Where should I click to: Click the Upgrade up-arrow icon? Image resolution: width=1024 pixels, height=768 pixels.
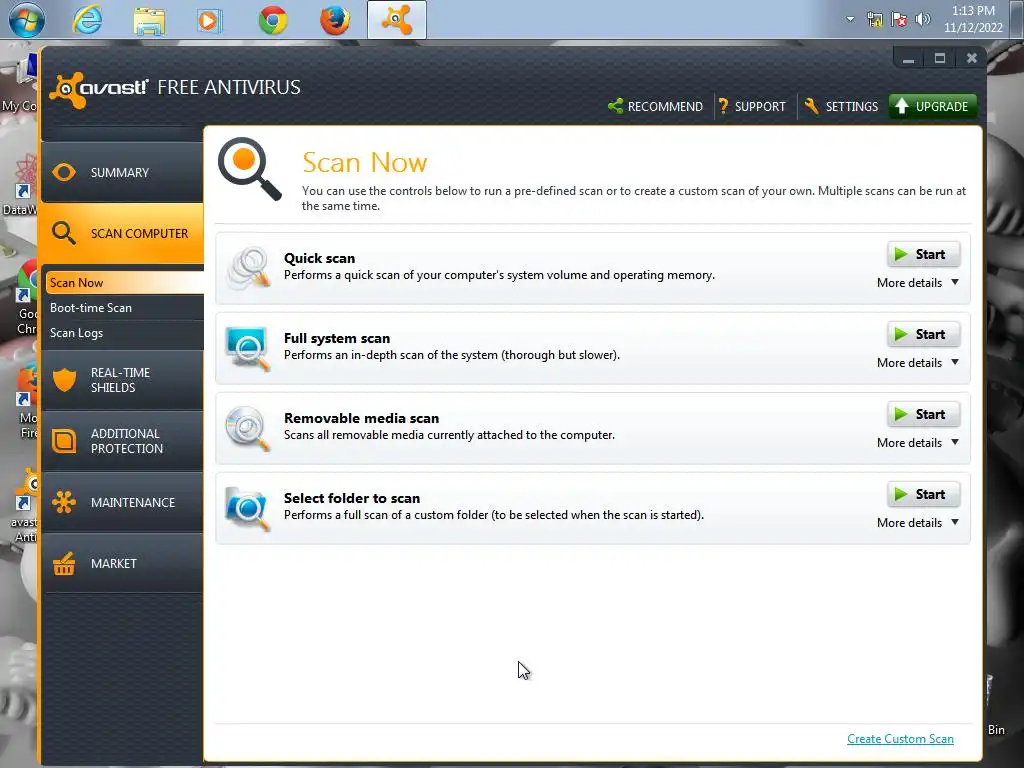tap(902, 106)
